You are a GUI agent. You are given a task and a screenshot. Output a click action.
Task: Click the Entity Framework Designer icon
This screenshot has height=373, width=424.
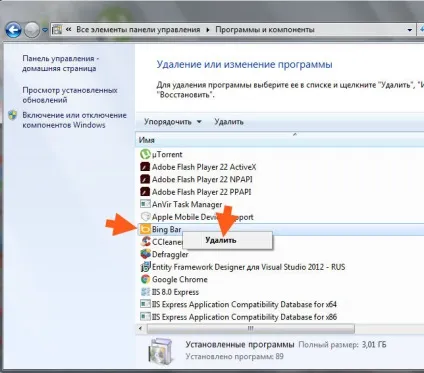tap(145, 267)
